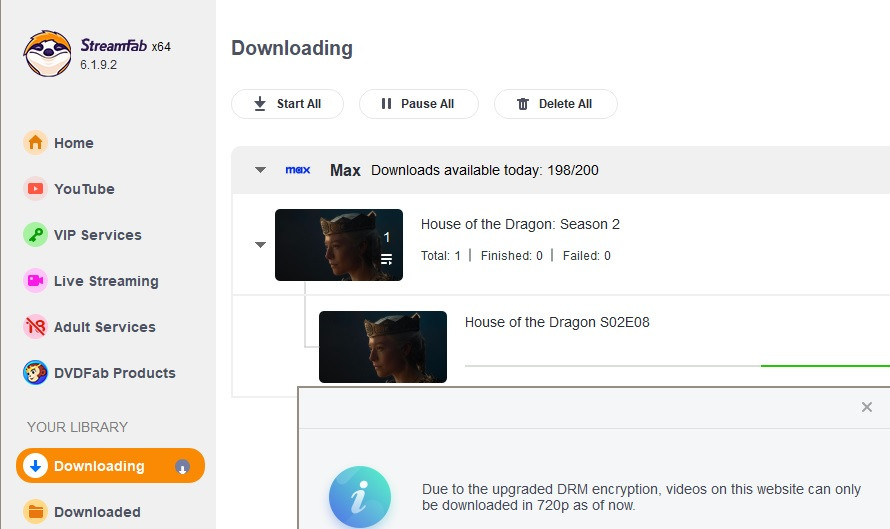
Task: Click the DVDFab Products icon
Action: click(36, 373)
